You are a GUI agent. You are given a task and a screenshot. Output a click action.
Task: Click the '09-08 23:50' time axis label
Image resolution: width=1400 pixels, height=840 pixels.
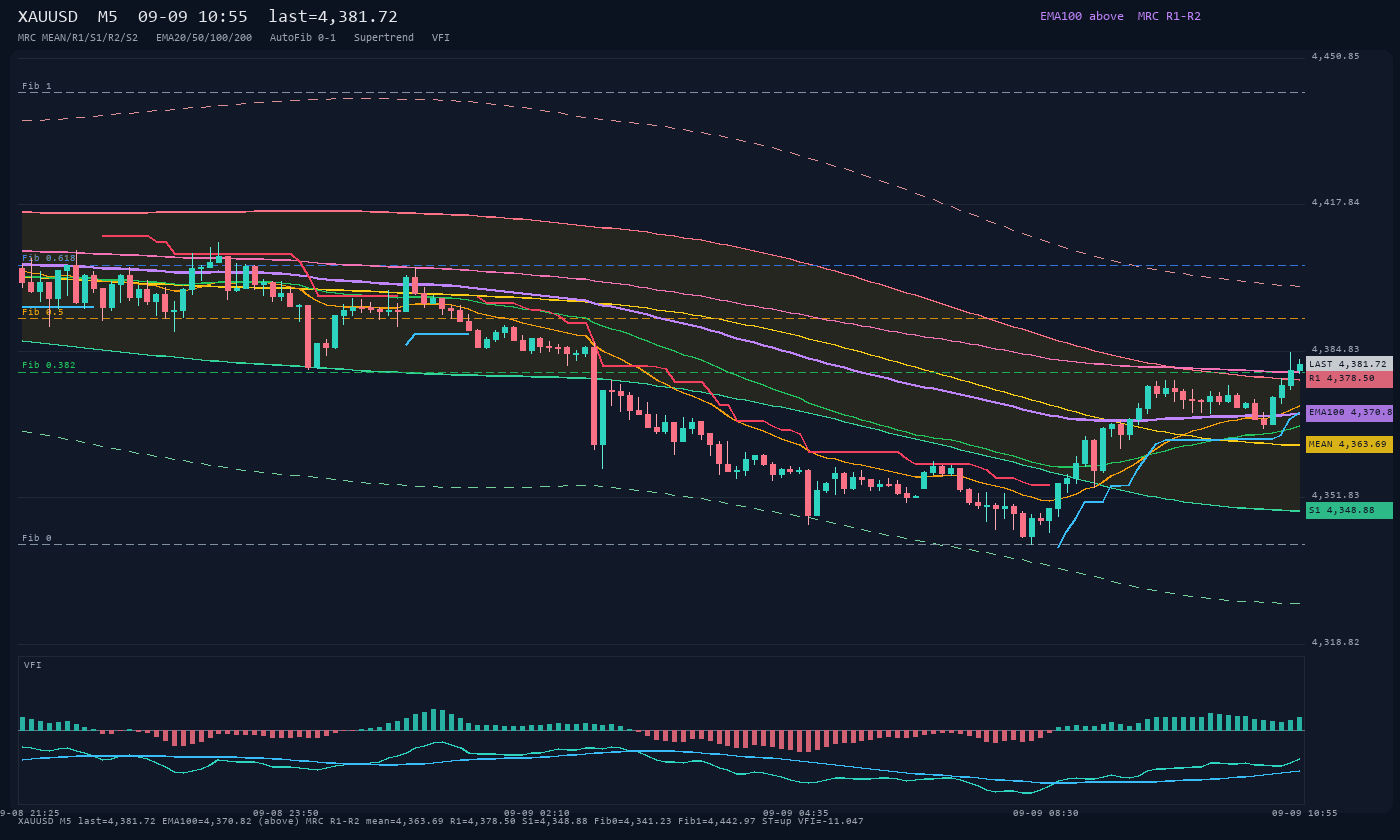(286, 813)
